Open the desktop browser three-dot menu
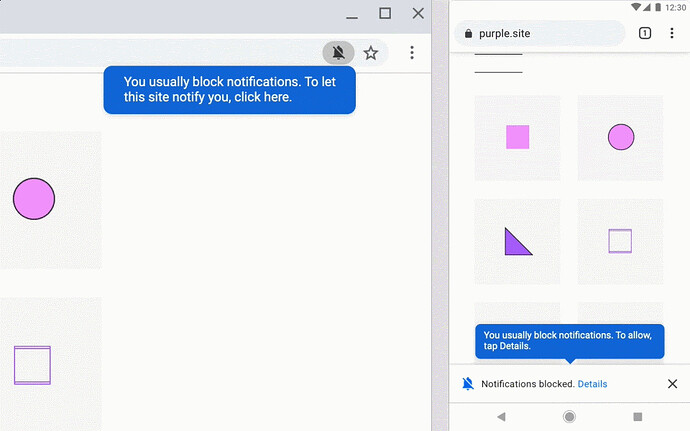Screen dimensions: 690x431 411,53
